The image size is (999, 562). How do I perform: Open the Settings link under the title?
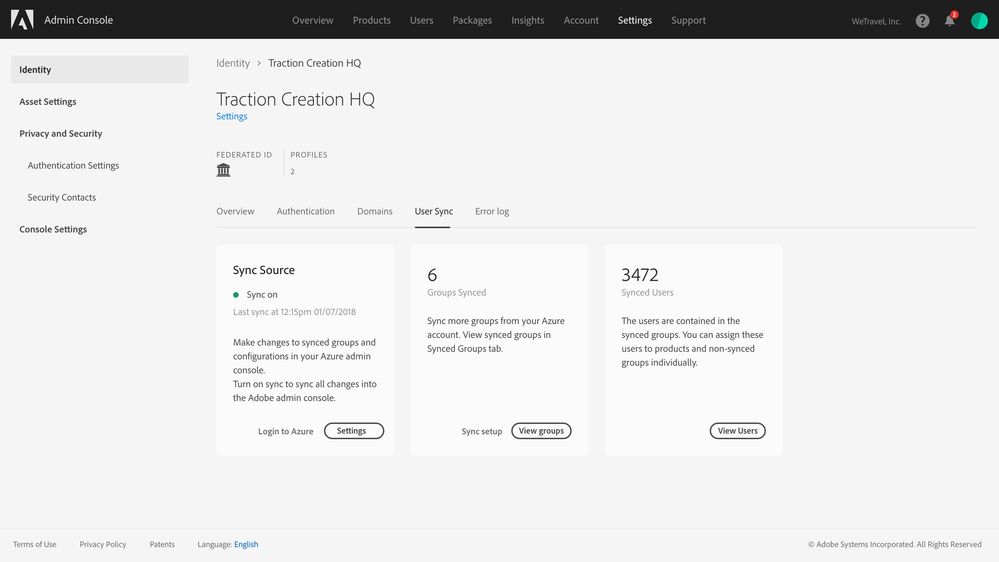[231, 116]
